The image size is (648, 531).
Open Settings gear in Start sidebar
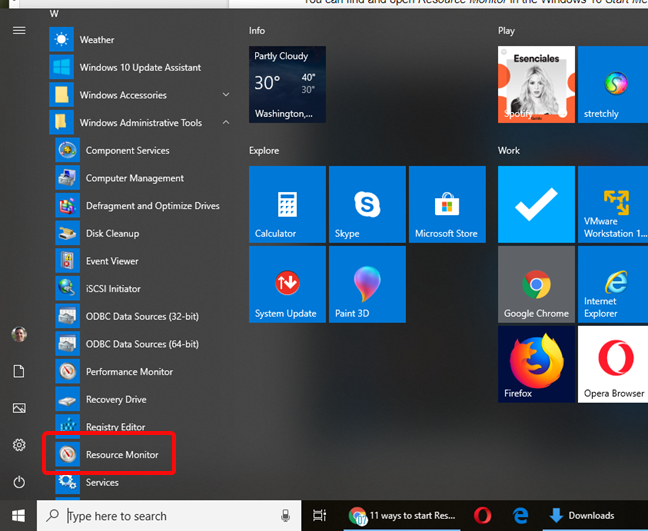19,445
